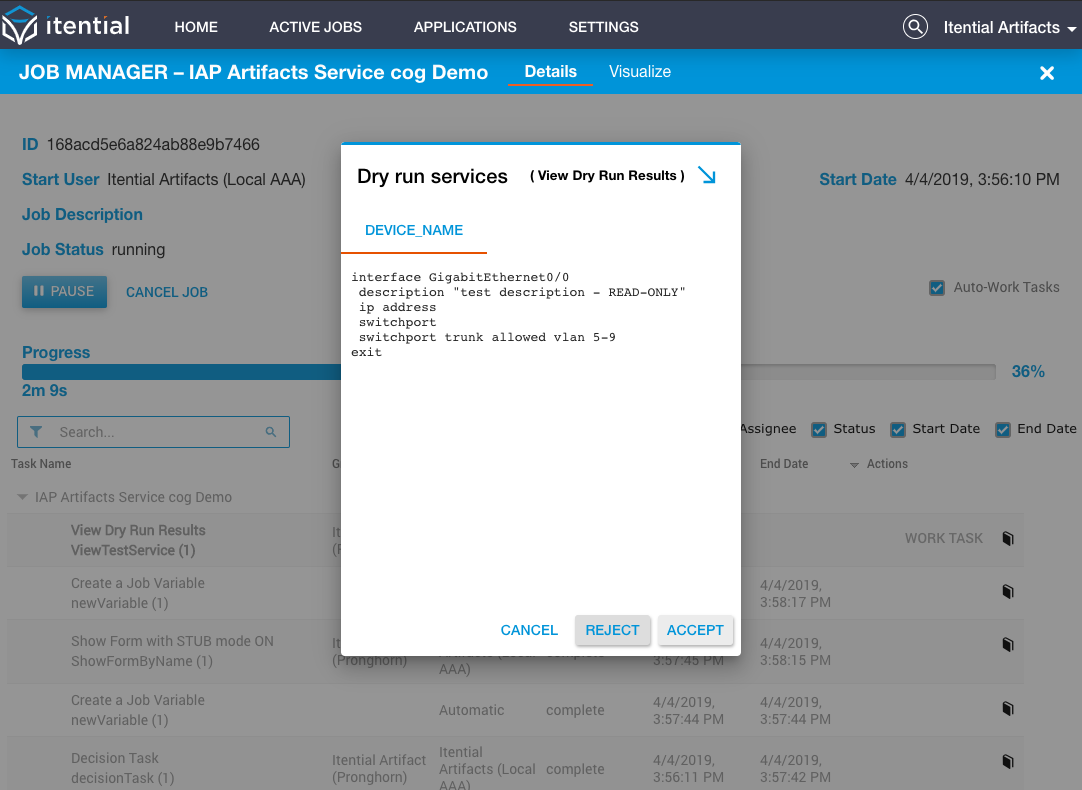Image resolution: width=1082 pixels, height=790 pixels.
Task: Expand the Actions column dropdown arrow
Action: (x=854, y=465)
